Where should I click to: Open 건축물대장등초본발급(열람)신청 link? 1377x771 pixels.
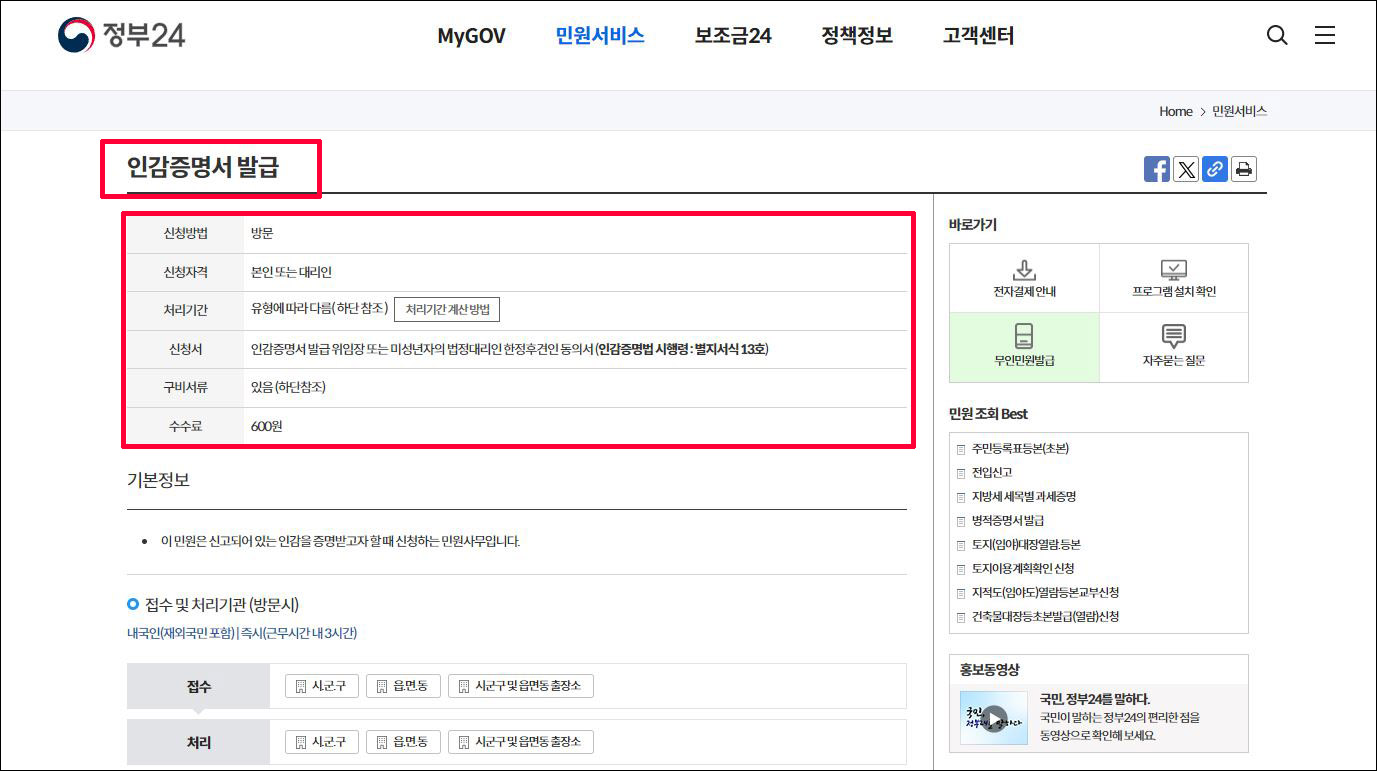tap(1045, 616)
